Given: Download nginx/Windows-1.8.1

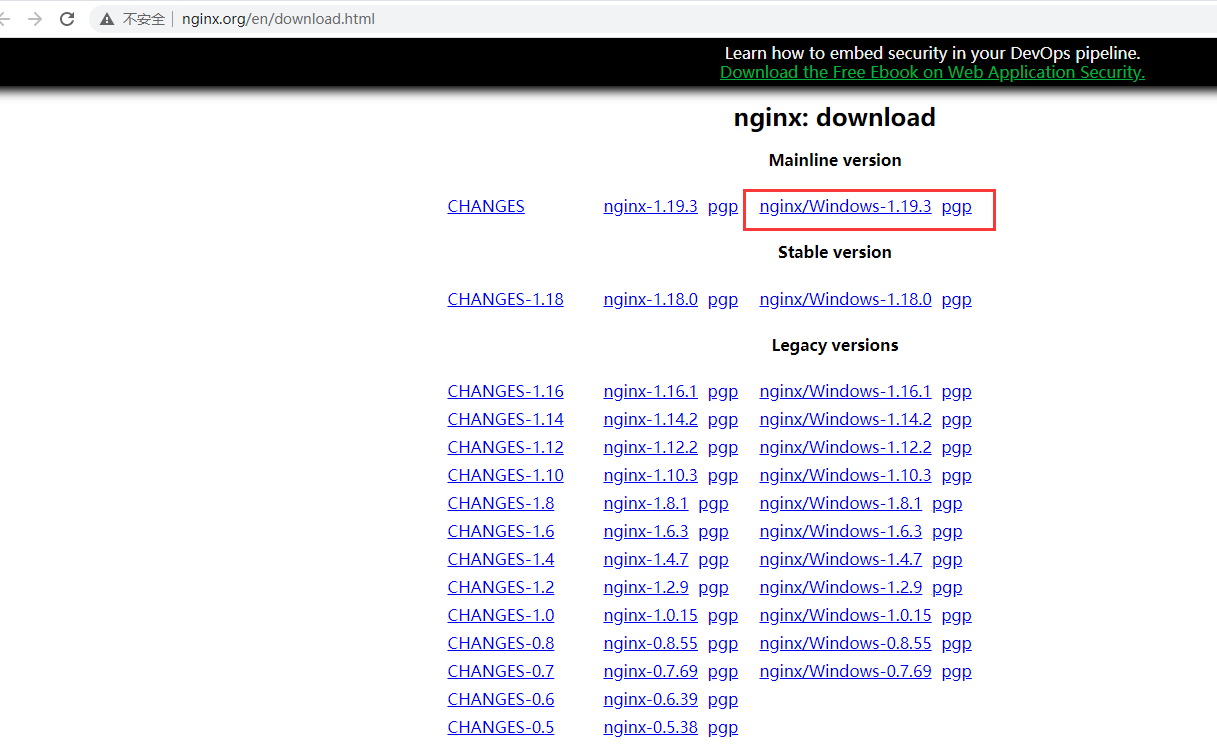Looking at the screenshot, I should pyautogui.click(x=840, y=503).
